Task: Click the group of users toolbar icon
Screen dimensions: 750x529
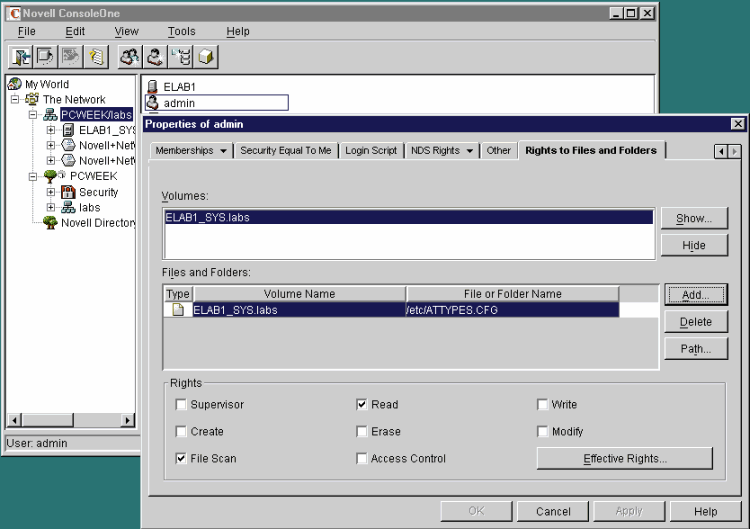Action: [130, 57]
